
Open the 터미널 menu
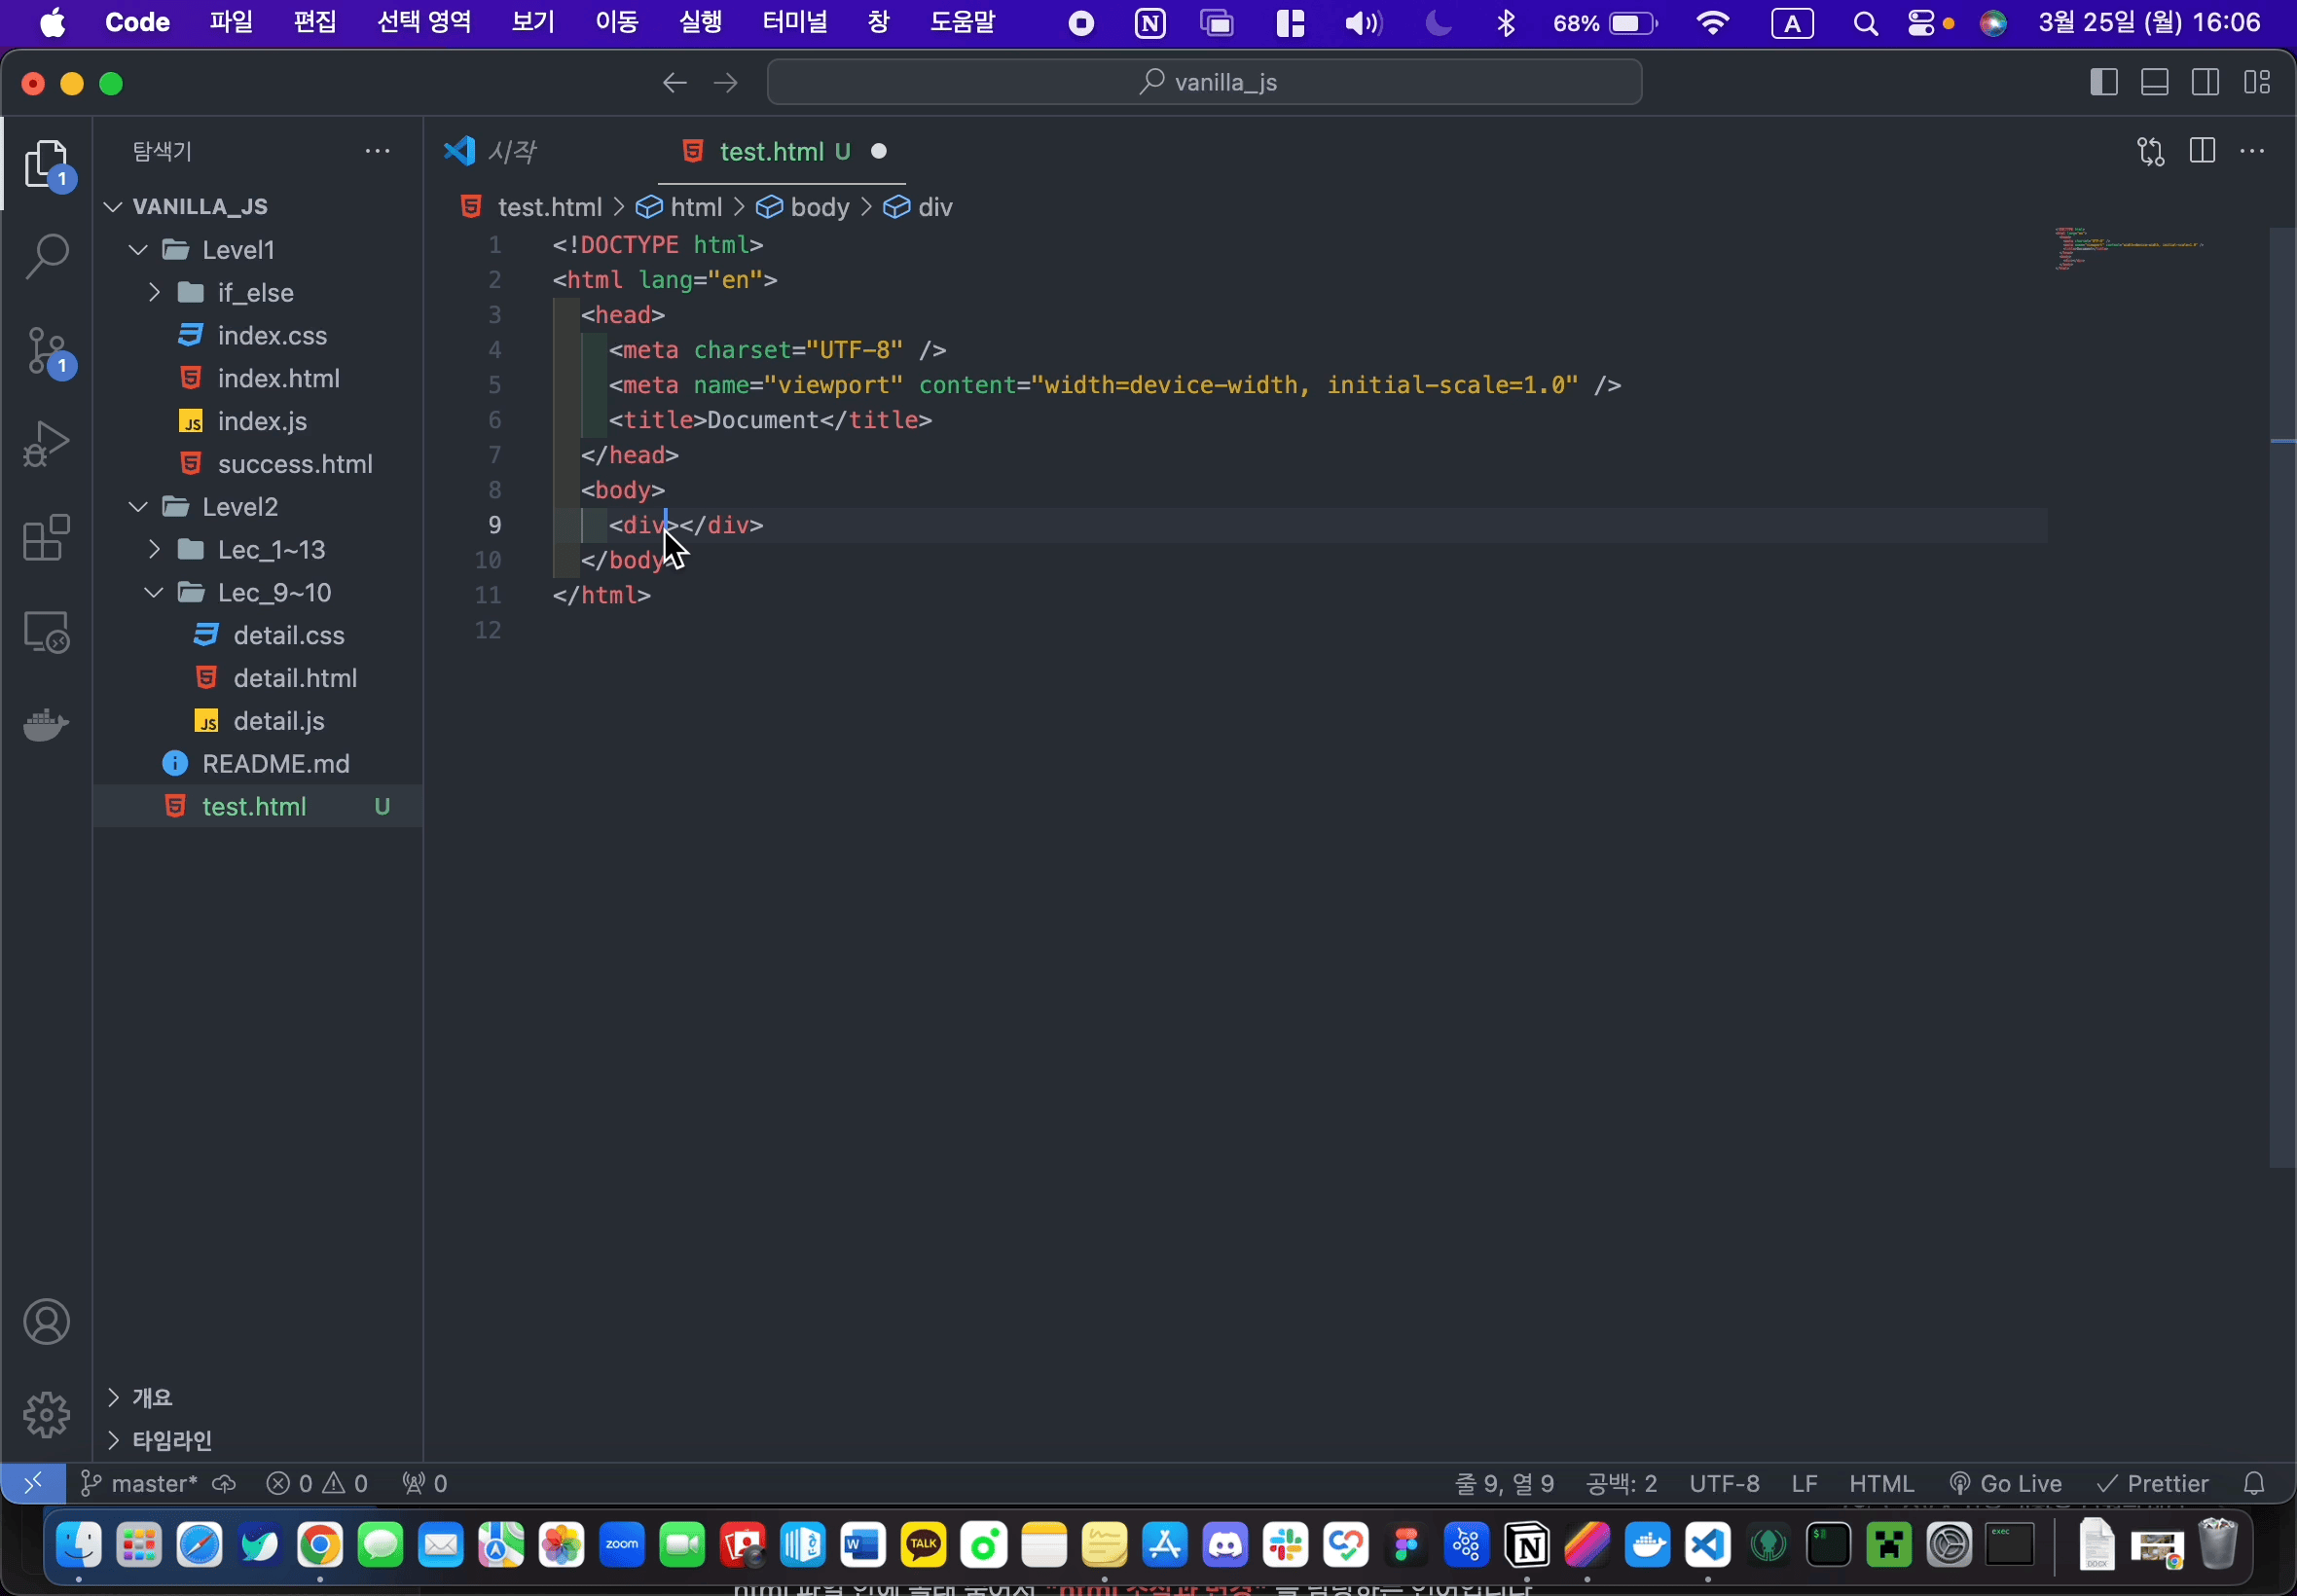[794, 22]
